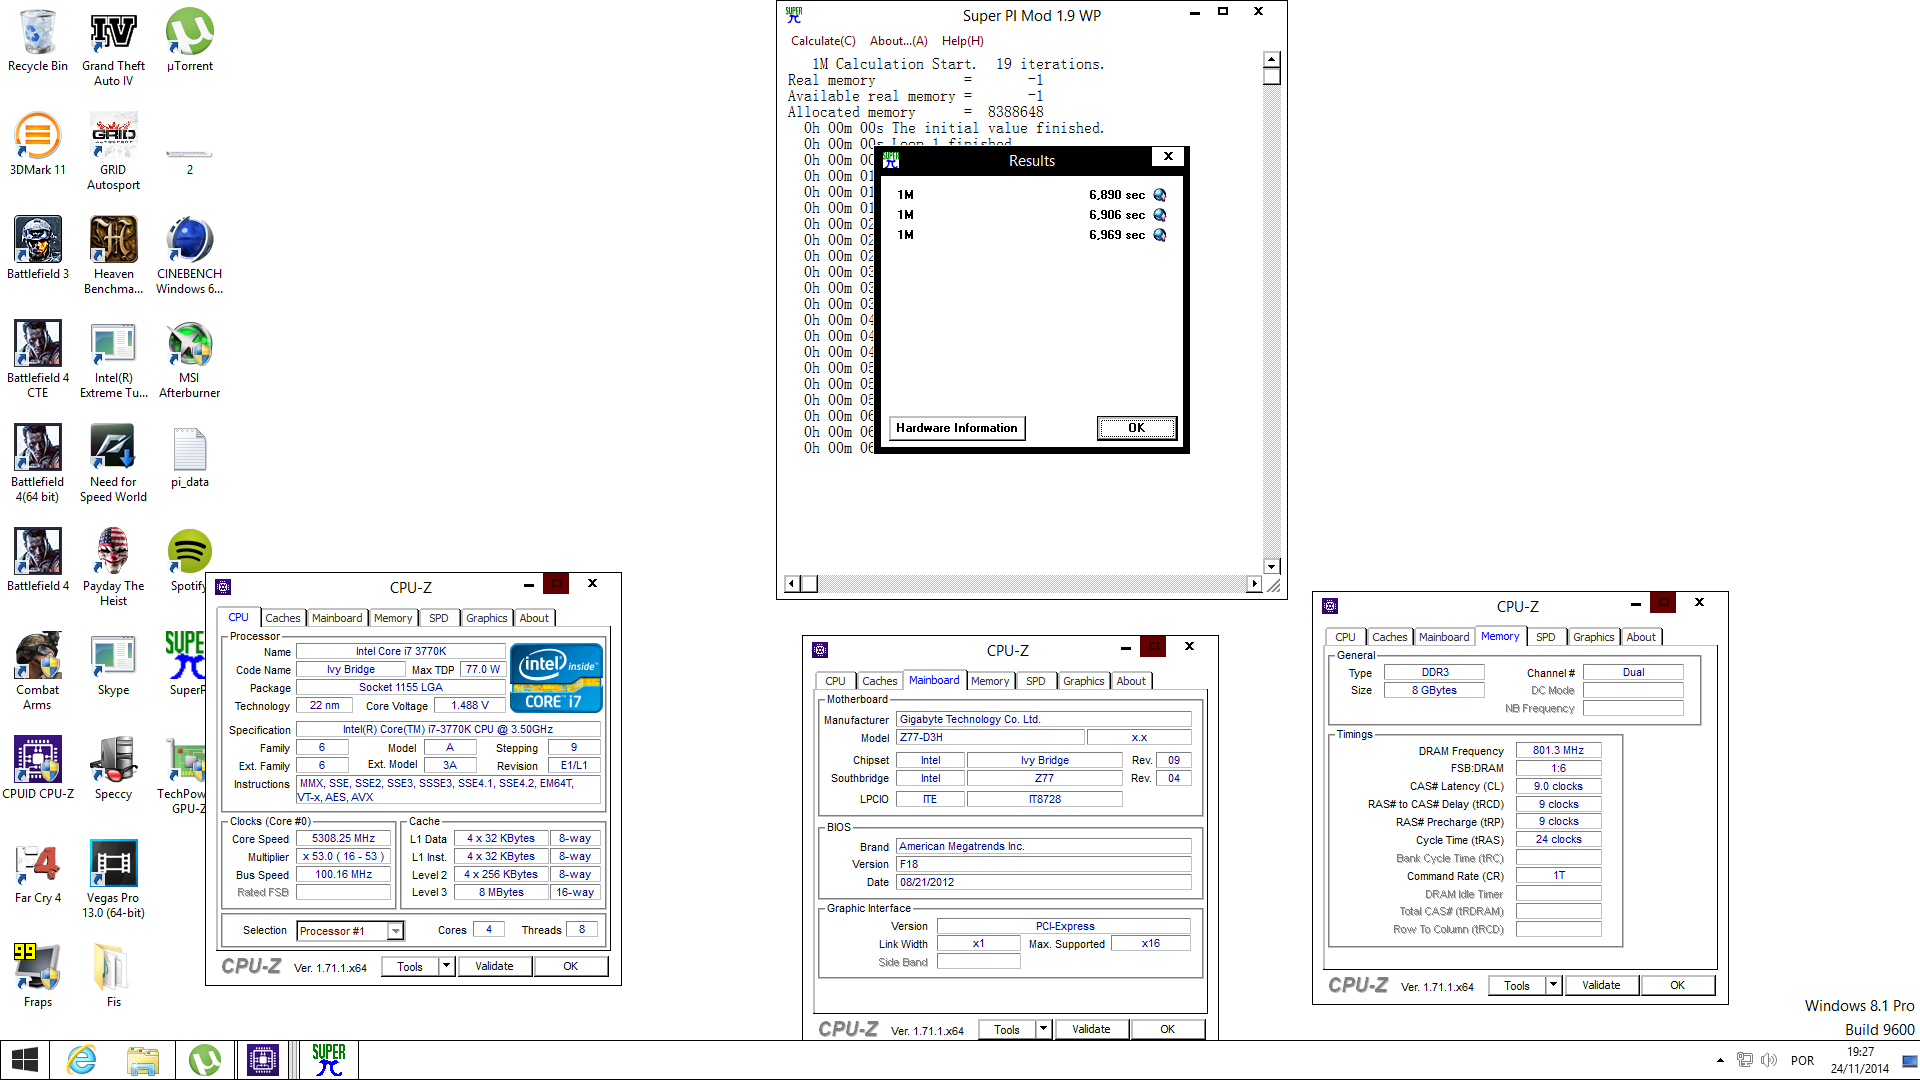Click POR language indicator in tray
1920x1080 pixels.
click(x=1802, y=1060)
